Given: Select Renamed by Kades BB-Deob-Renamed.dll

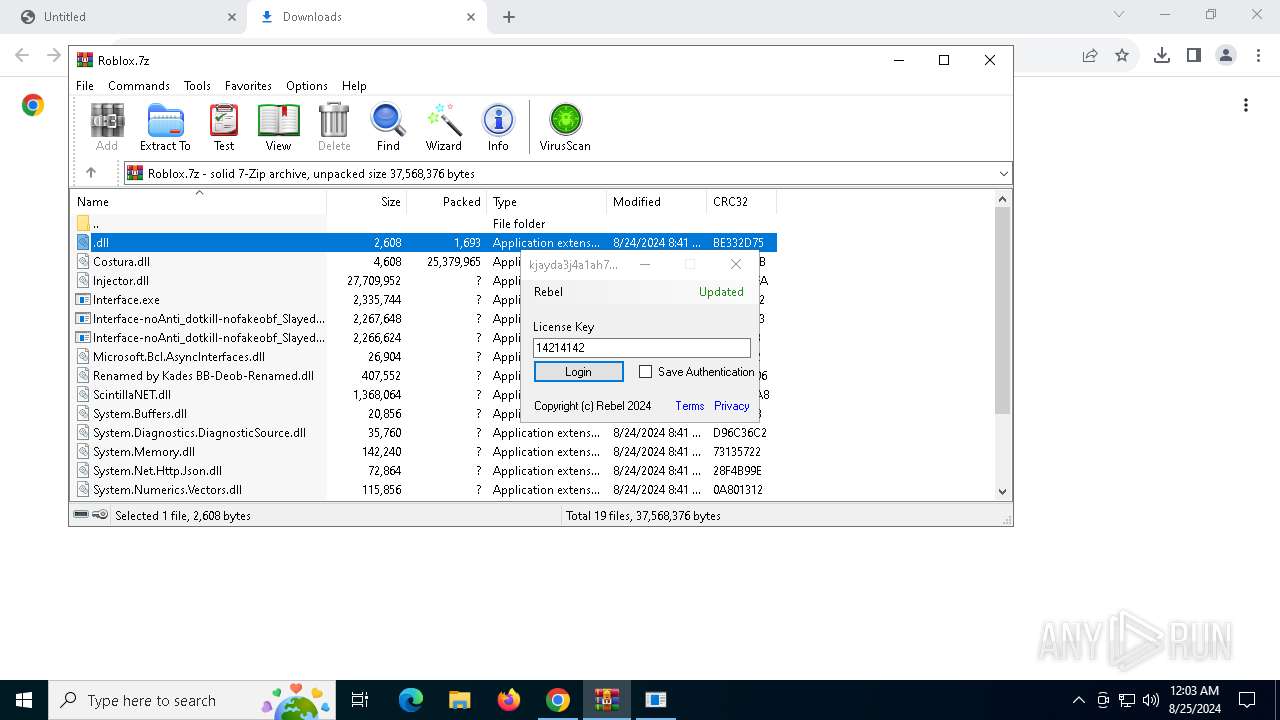Looking at the screenshot, I should [x=203, y=376].
